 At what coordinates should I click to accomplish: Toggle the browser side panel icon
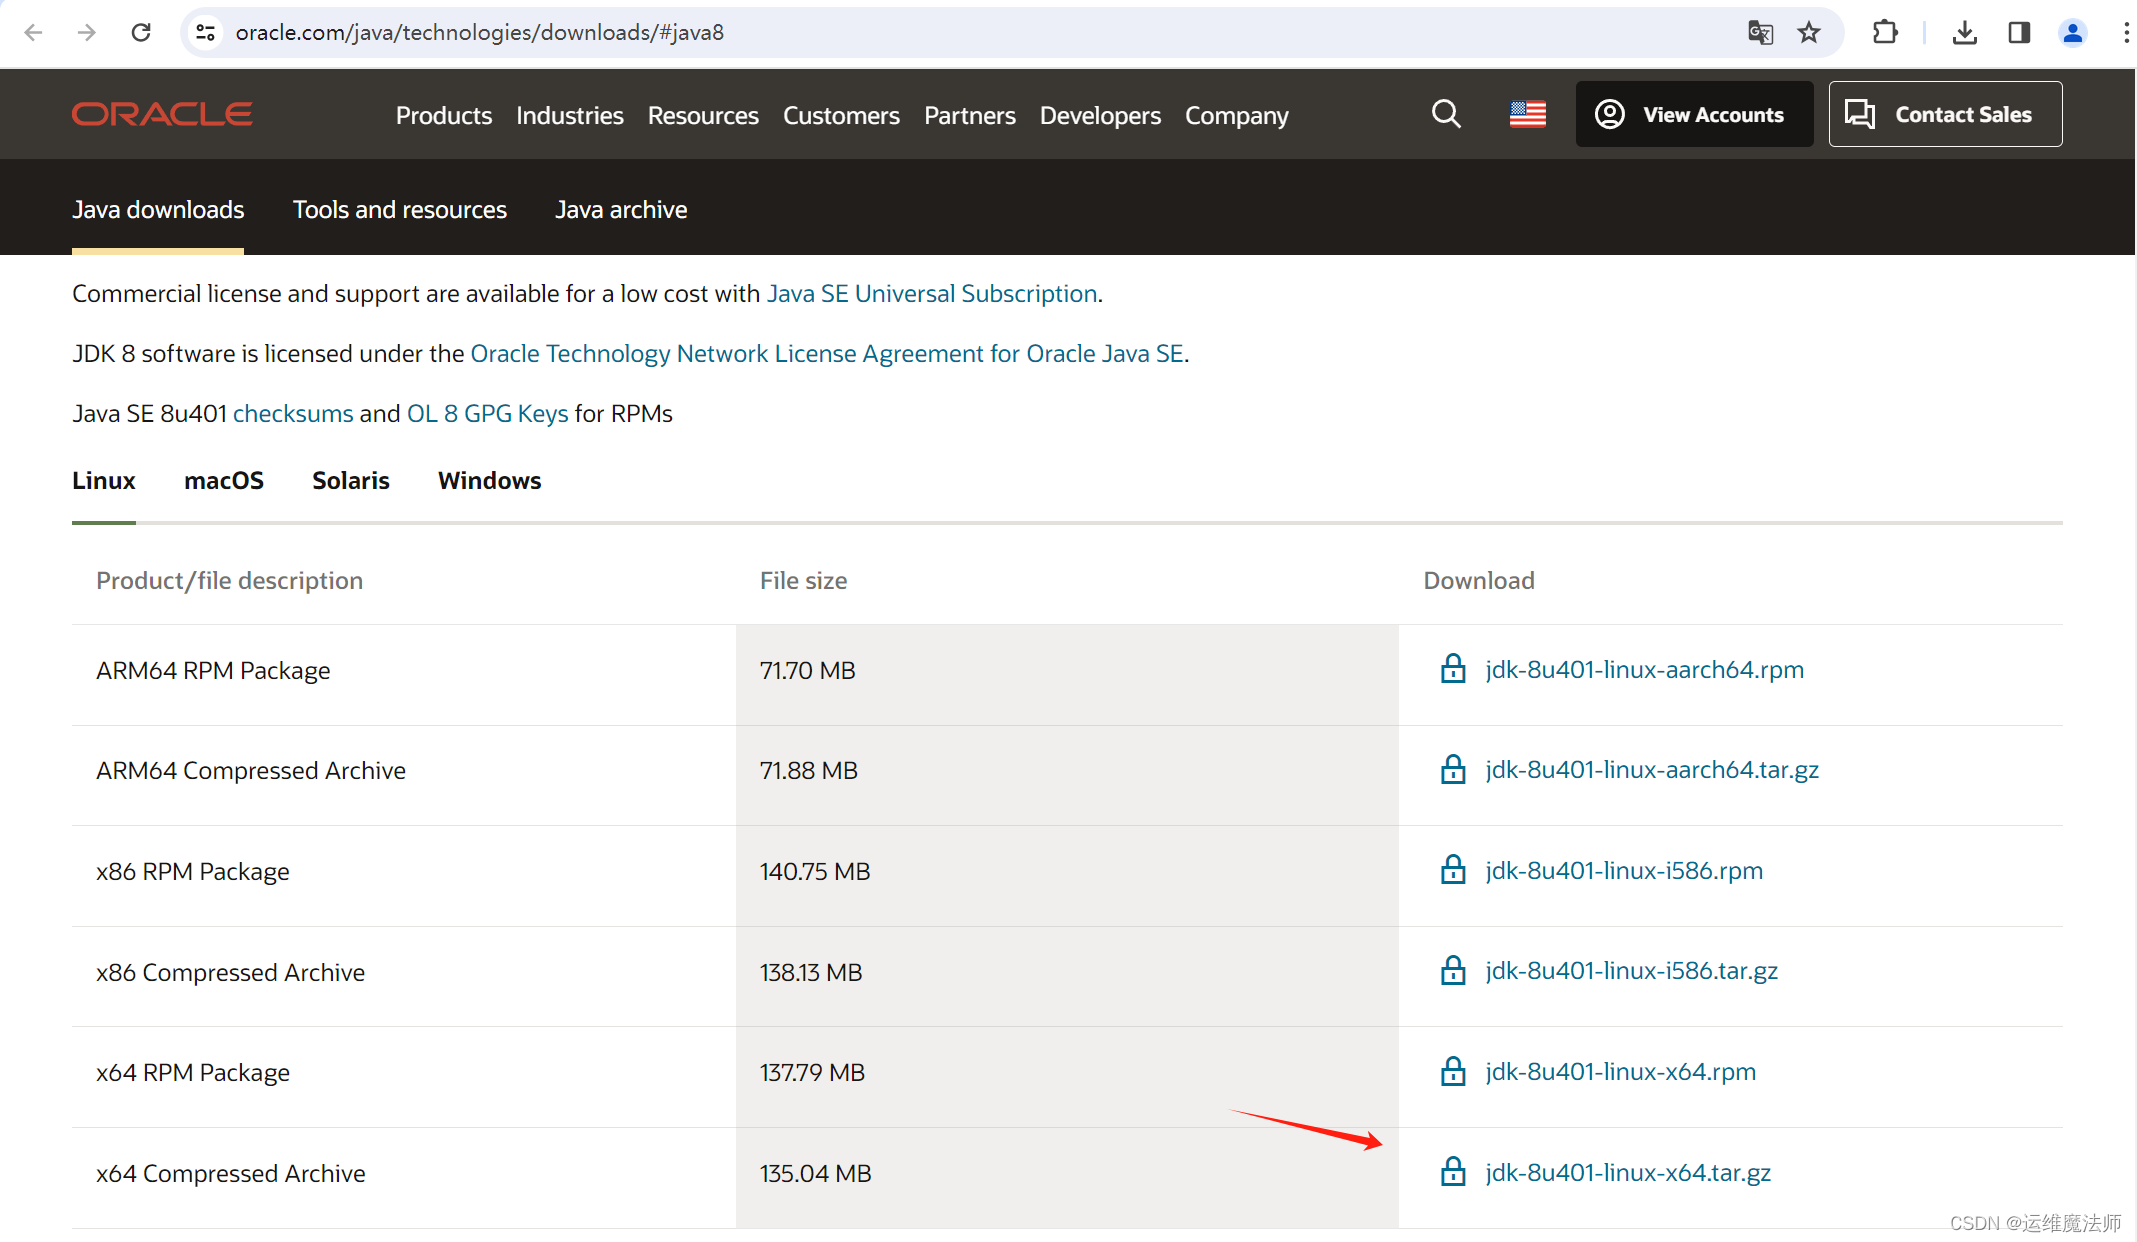click(x=2019, y=32)
